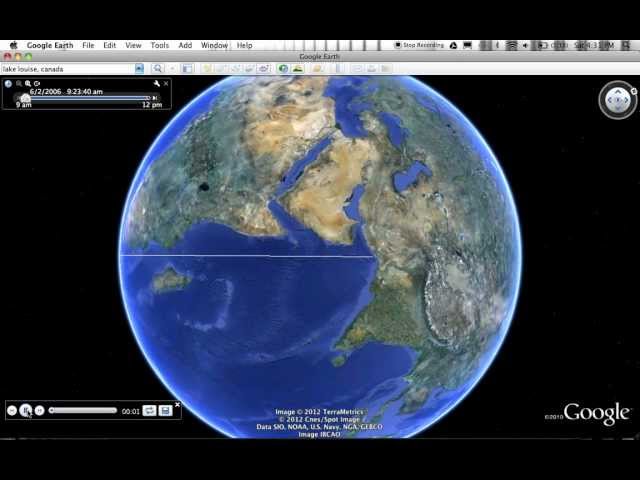The height and width of the screenshot is (480, 640).
Task: Step time slider forward with end arrow
Action: 155,98
